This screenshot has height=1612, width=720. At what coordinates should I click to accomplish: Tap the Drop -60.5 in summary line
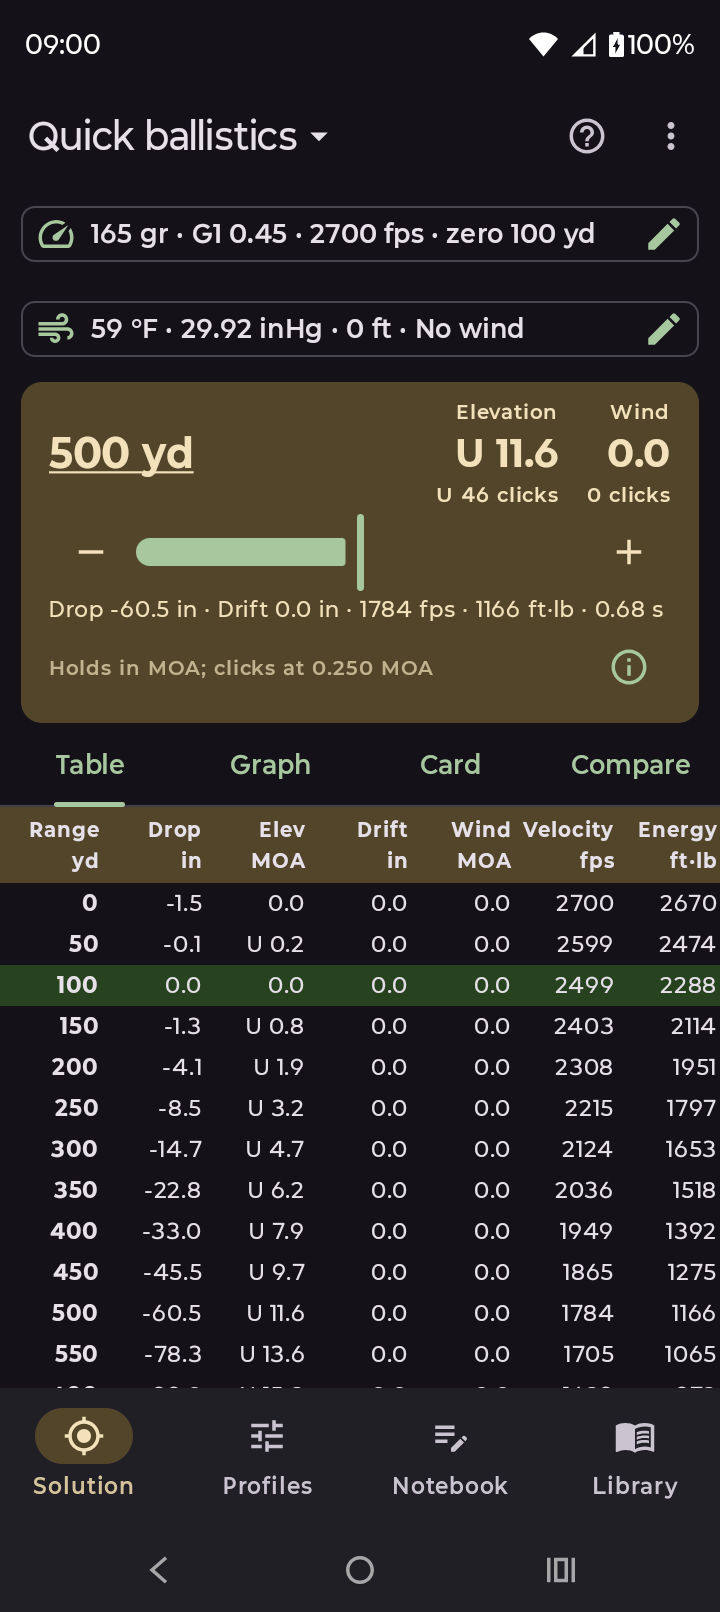356,610
